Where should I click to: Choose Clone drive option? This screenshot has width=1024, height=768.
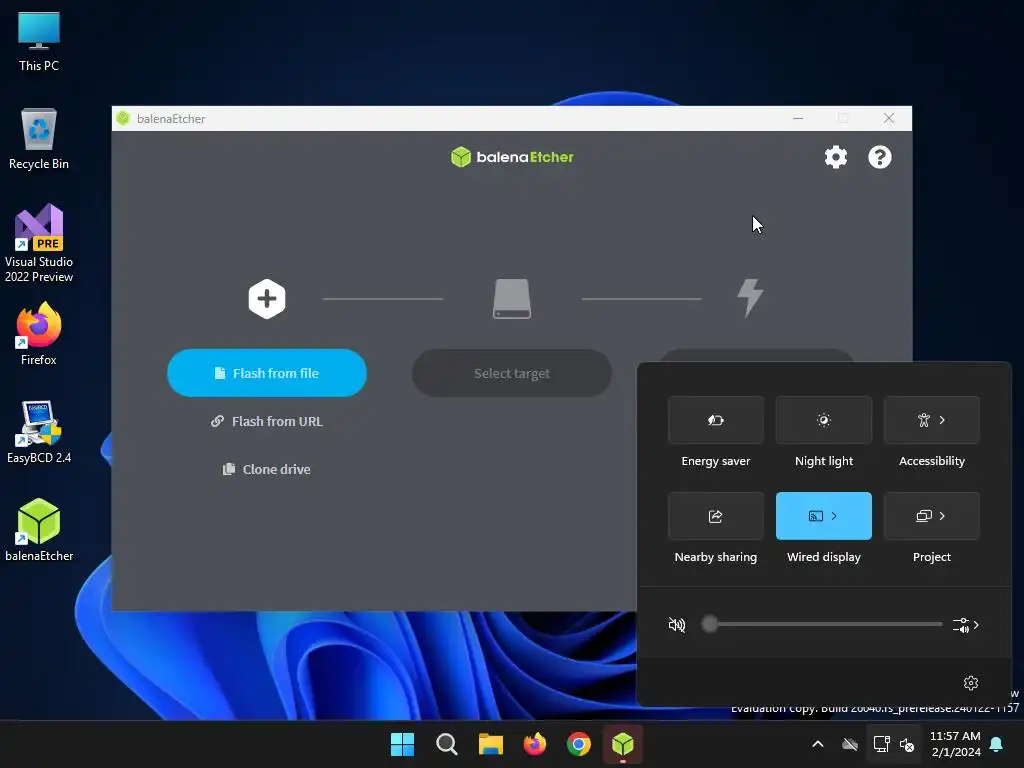[x=266, y=470]
